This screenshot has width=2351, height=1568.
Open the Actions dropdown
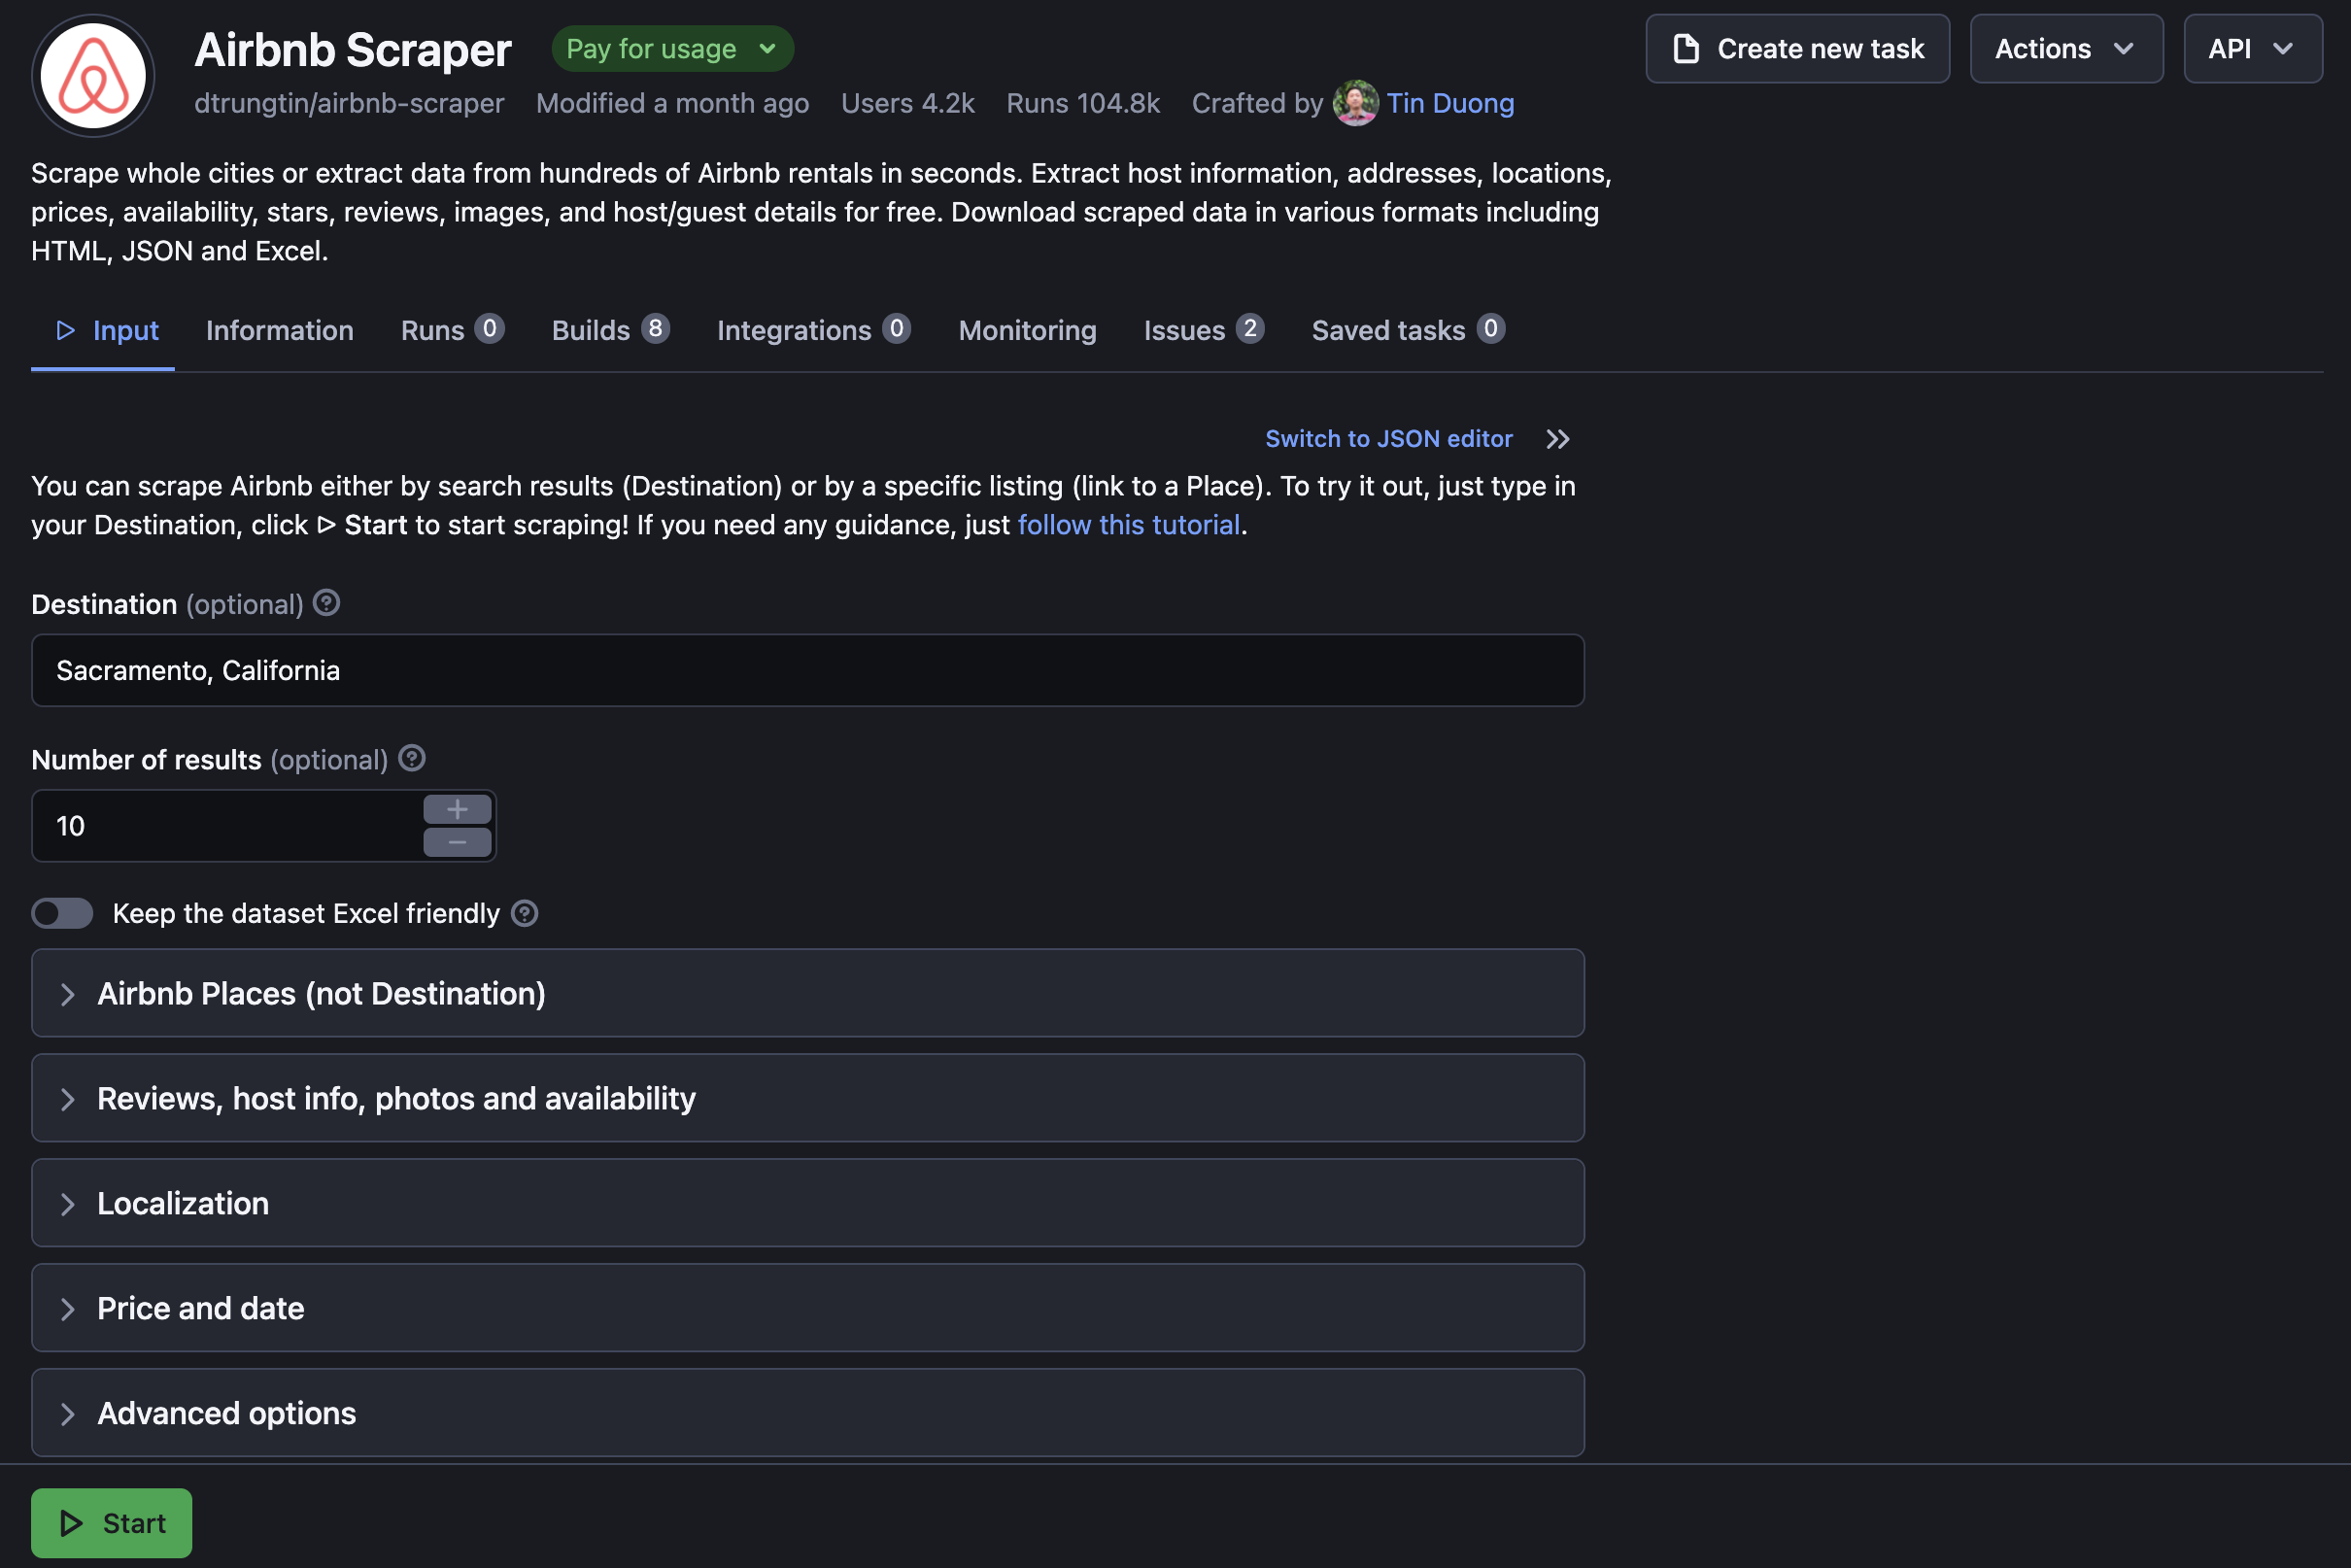coord(2065,48)
